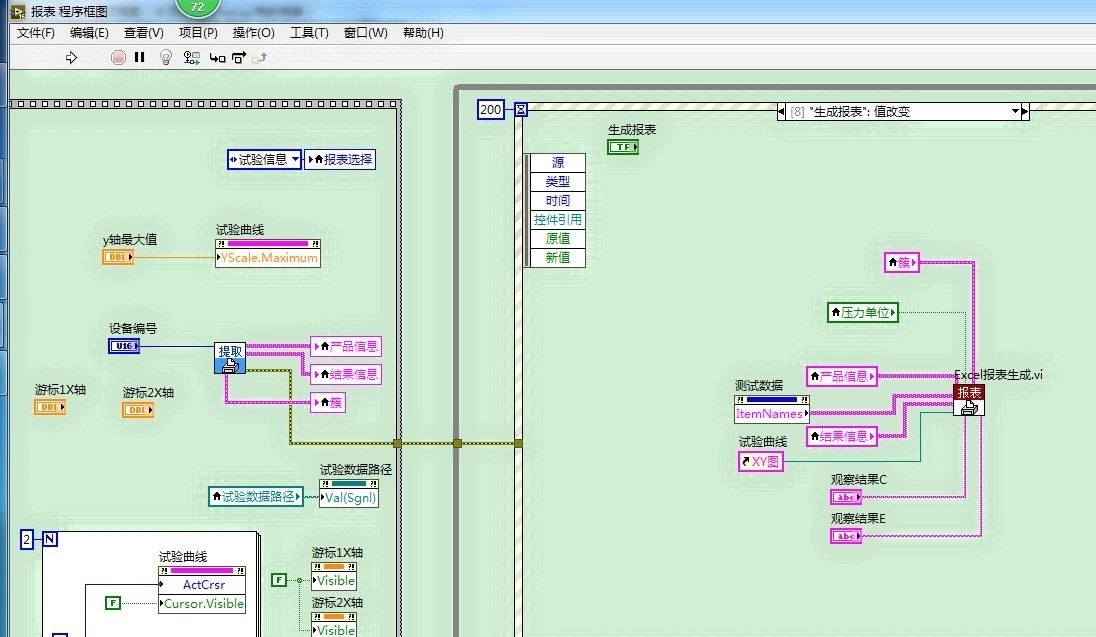Pause execution with the Pause button
Screen dimensions: 1096x637
tap(140, 57)
